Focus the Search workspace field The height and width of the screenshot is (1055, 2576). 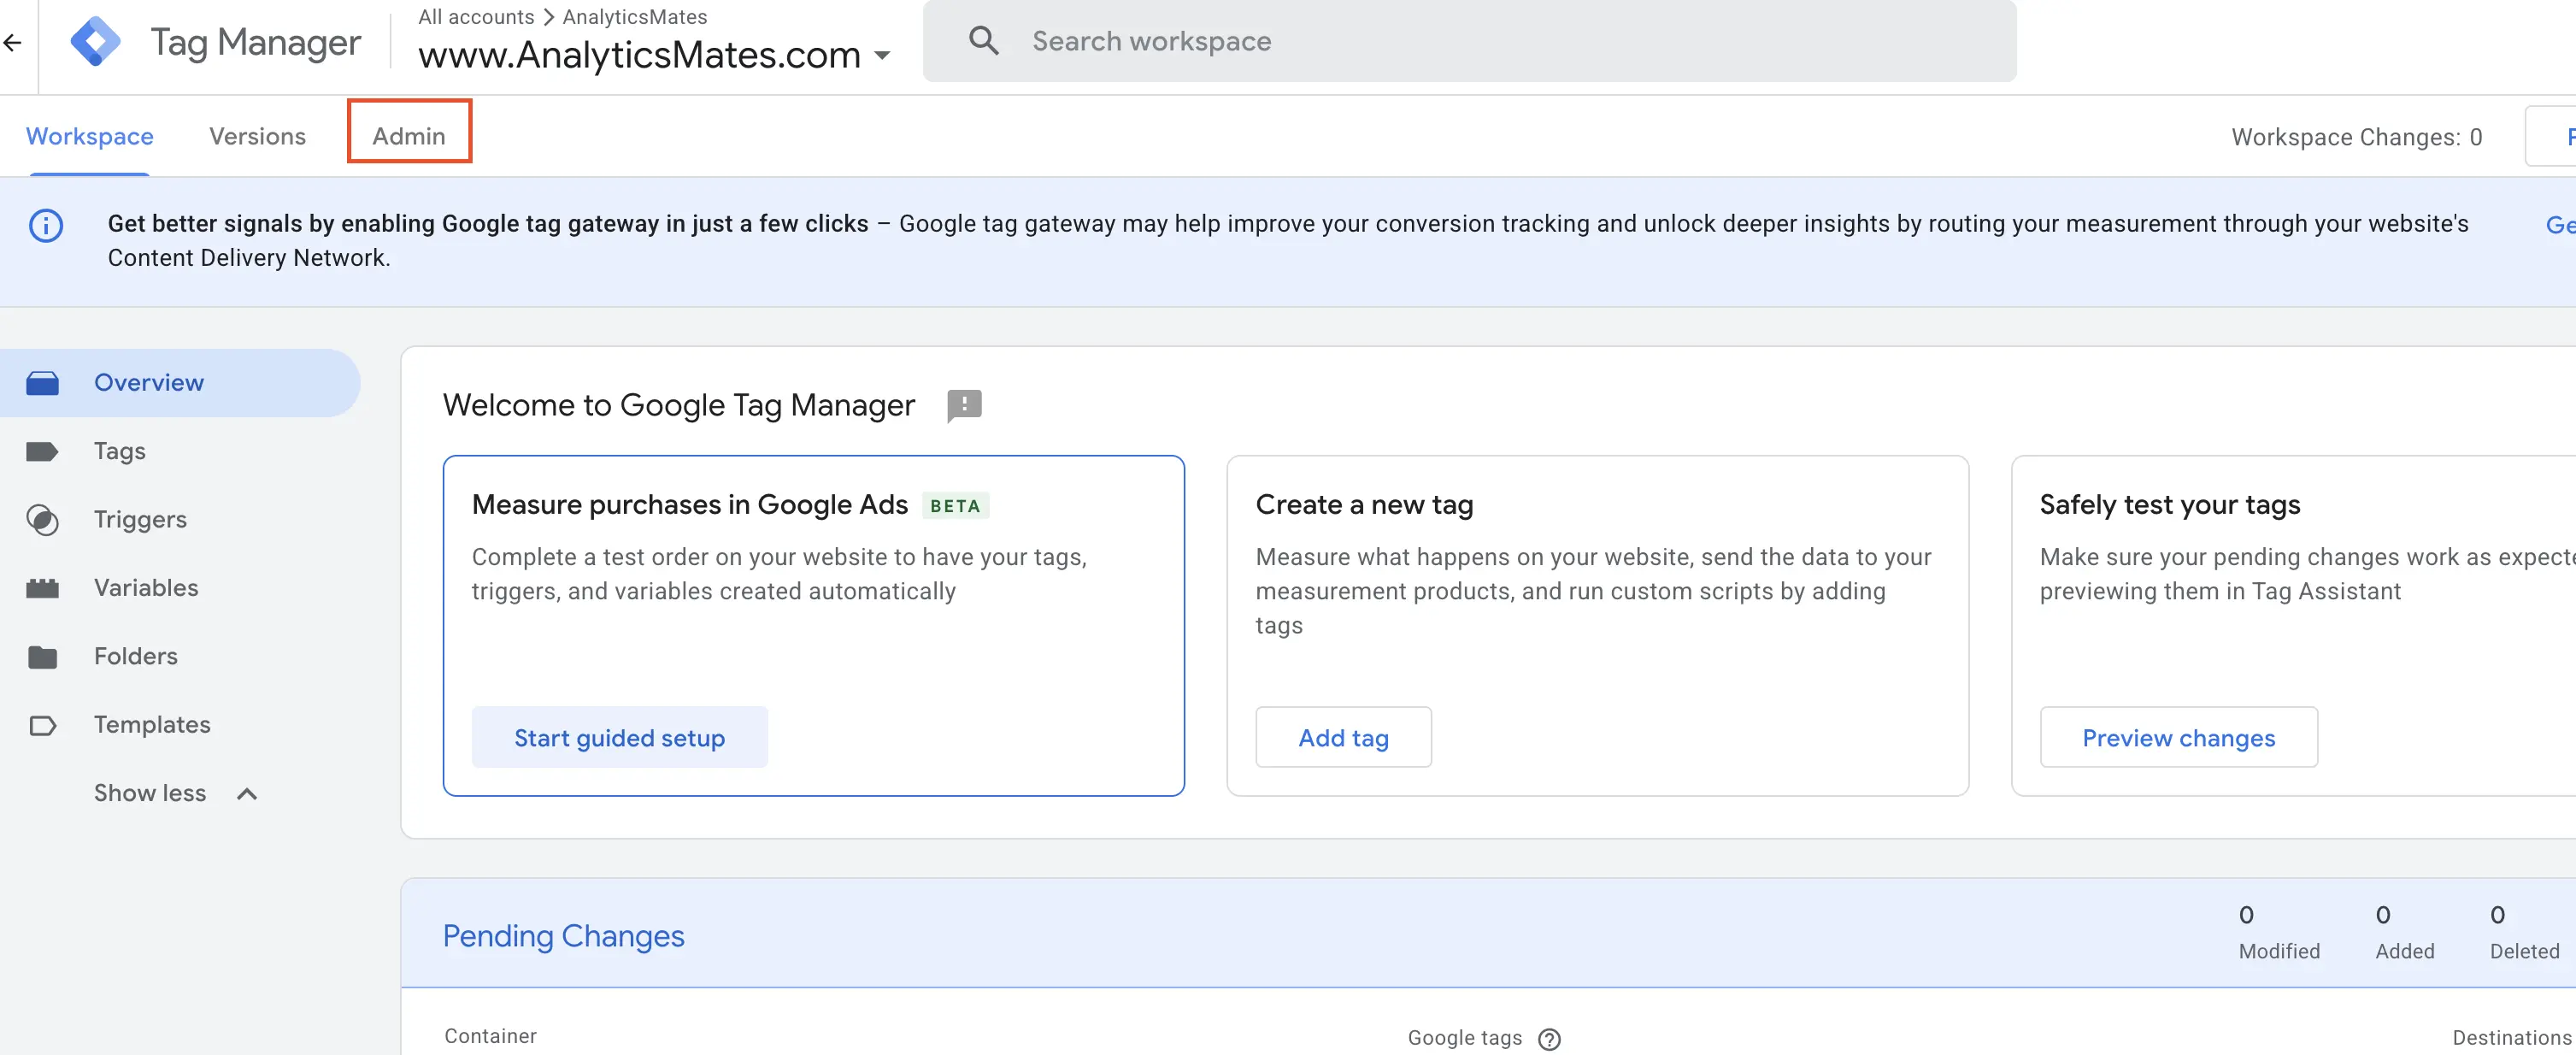[x=1469, y=41]
